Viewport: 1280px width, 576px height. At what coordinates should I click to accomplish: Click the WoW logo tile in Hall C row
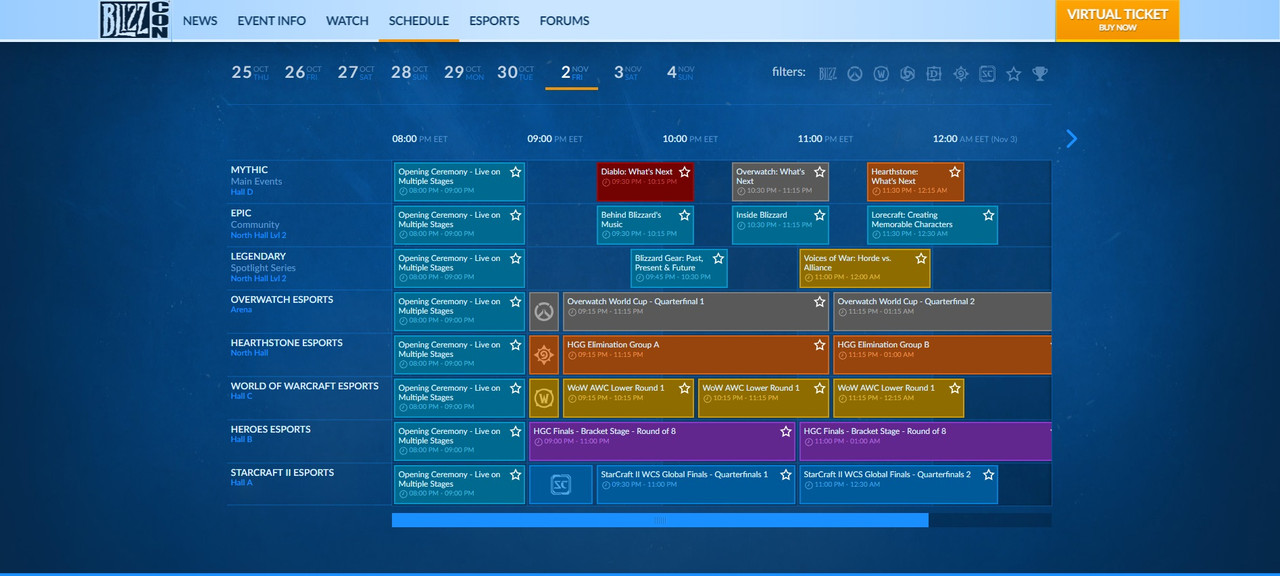pos(544,398)
